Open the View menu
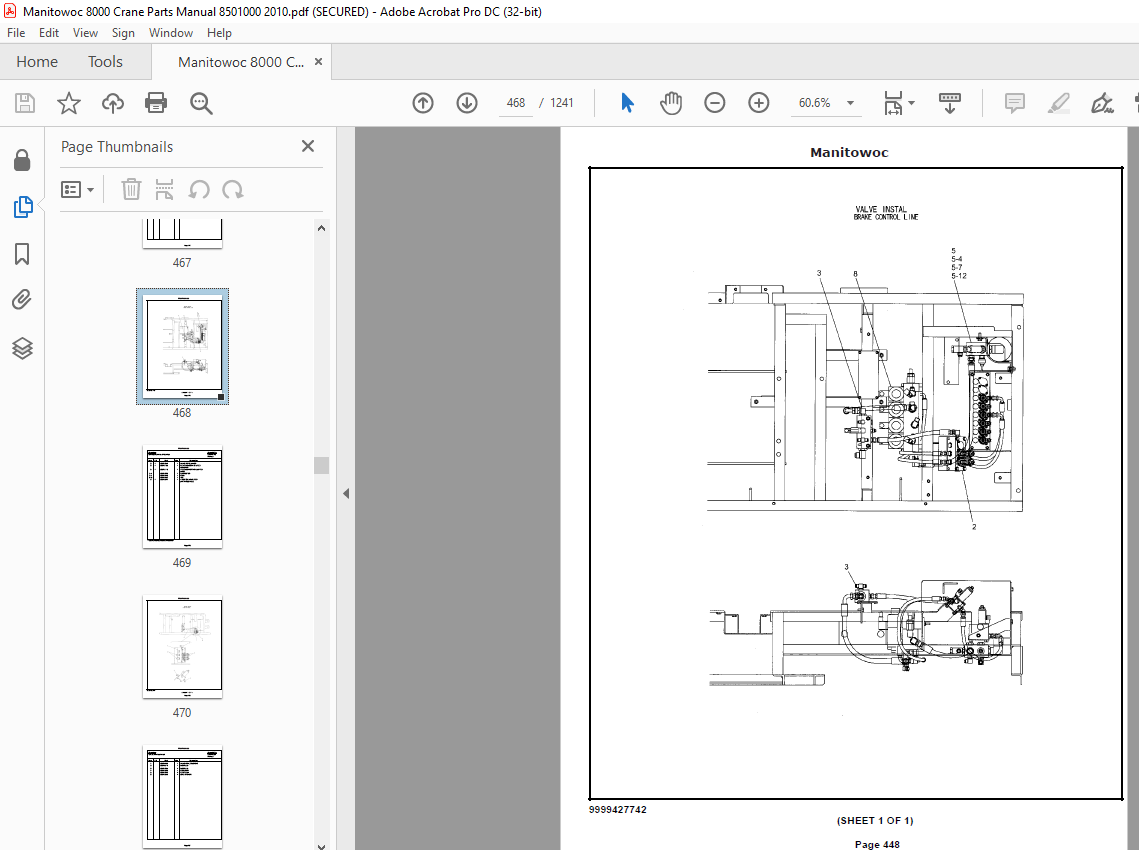The height and width of the screenshot is (850, 1139). tap(85, 33)
